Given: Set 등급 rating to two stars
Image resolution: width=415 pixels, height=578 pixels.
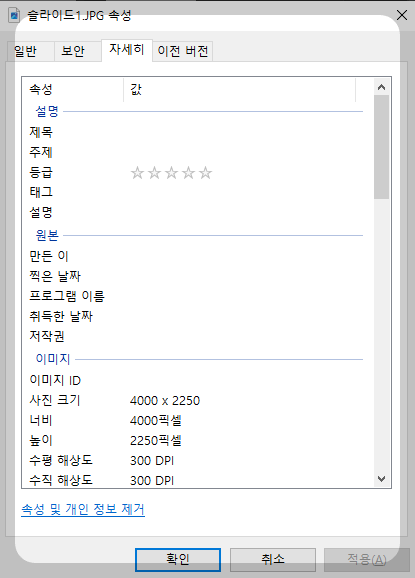Looking at the screenshot, I should 154,173.
